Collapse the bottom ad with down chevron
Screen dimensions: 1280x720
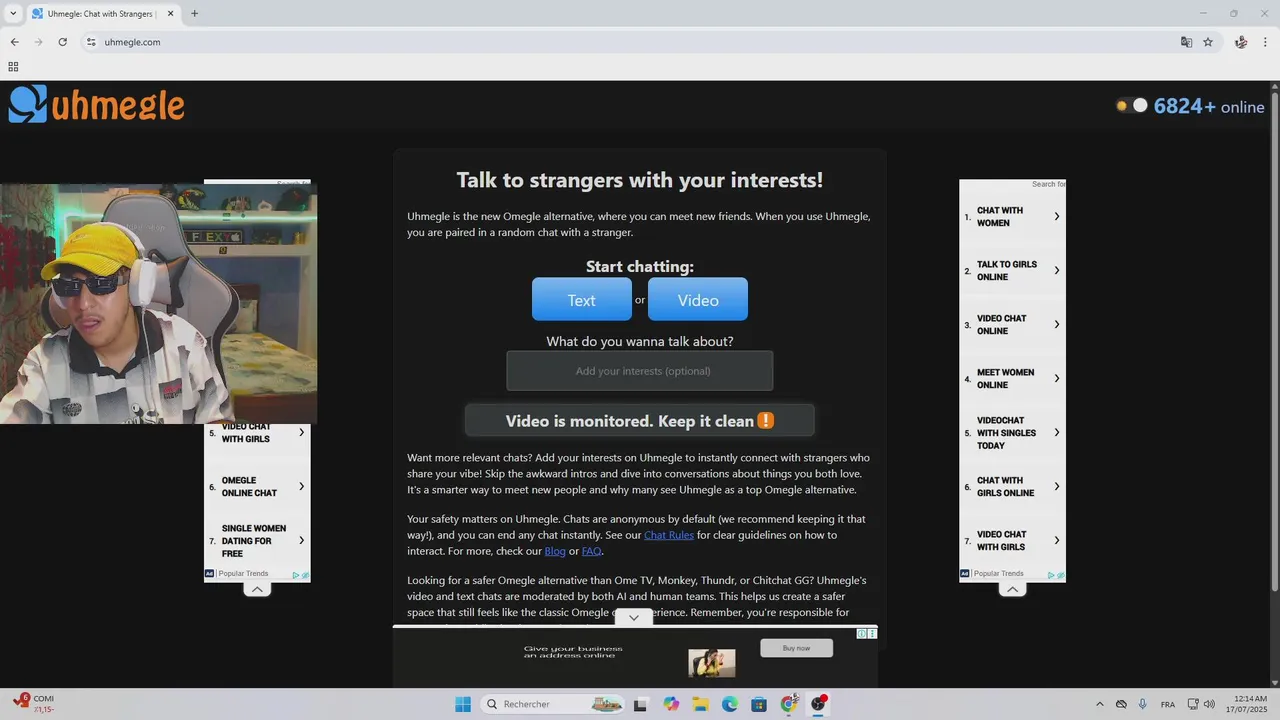tap(633, 618)
